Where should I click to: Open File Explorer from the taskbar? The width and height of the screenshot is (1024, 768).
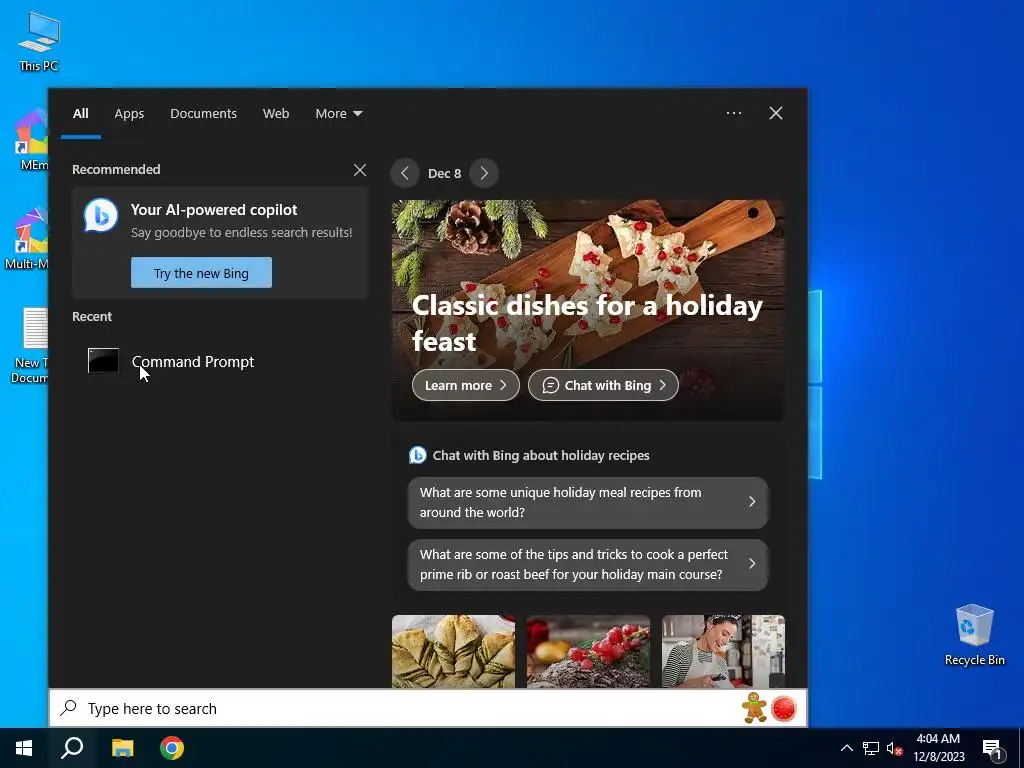pos(122,748)
